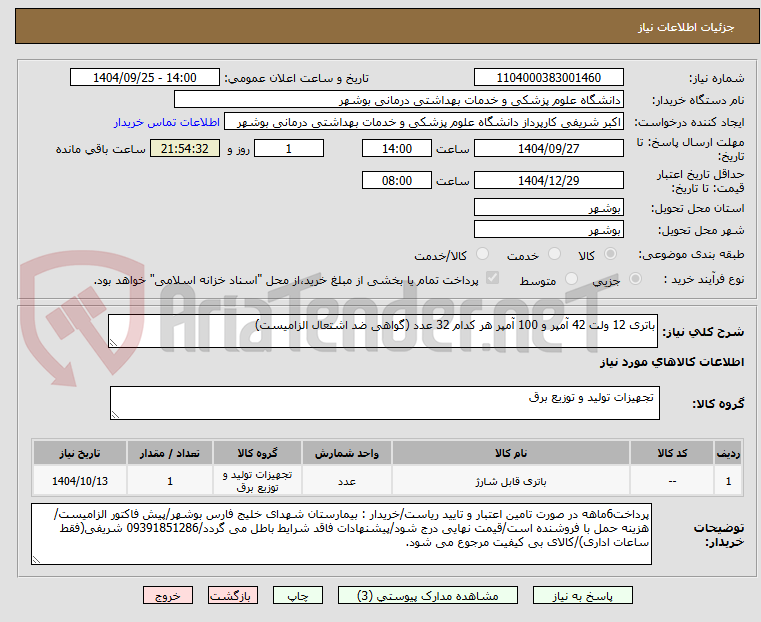Image resolution: width=761 pixels, height=622 pixels.
Task: Click the 'واحد شمارش' column header
Action: coord(347,453)
